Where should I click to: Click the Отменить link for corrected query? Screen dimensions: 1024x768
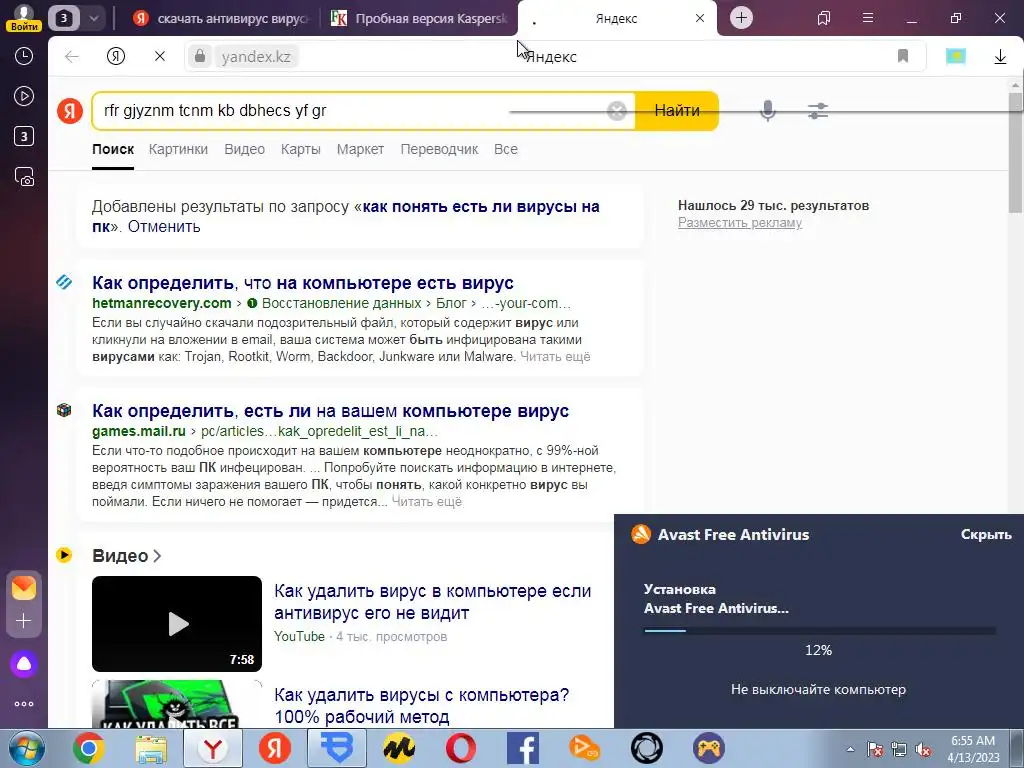[x=164, y=227]
